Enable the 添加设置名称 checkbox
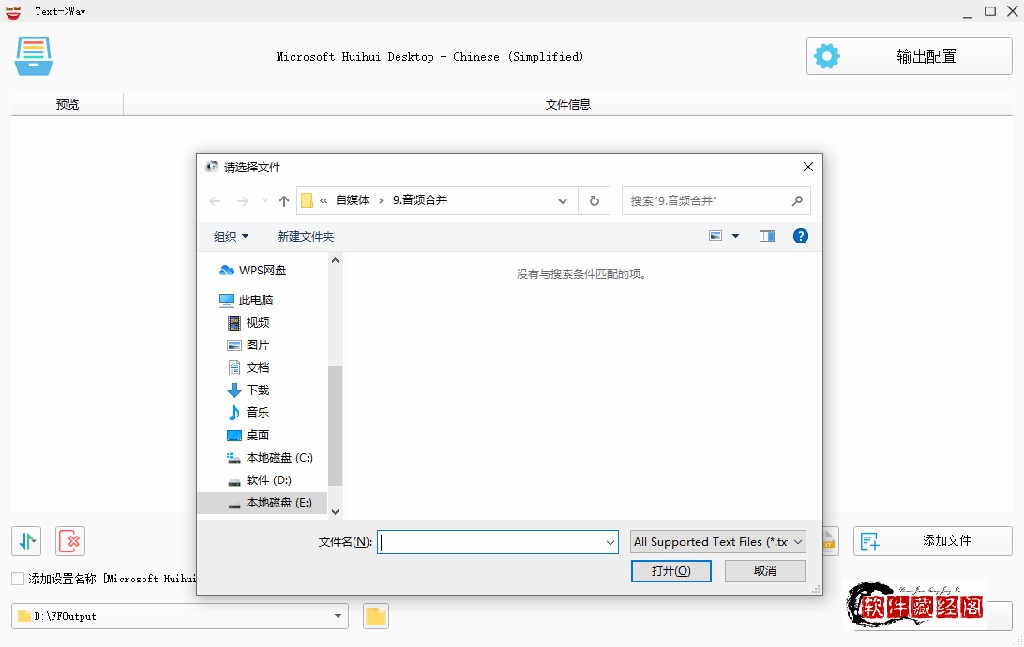Screen dimensions: 1024x647 [x=16, y=577]
